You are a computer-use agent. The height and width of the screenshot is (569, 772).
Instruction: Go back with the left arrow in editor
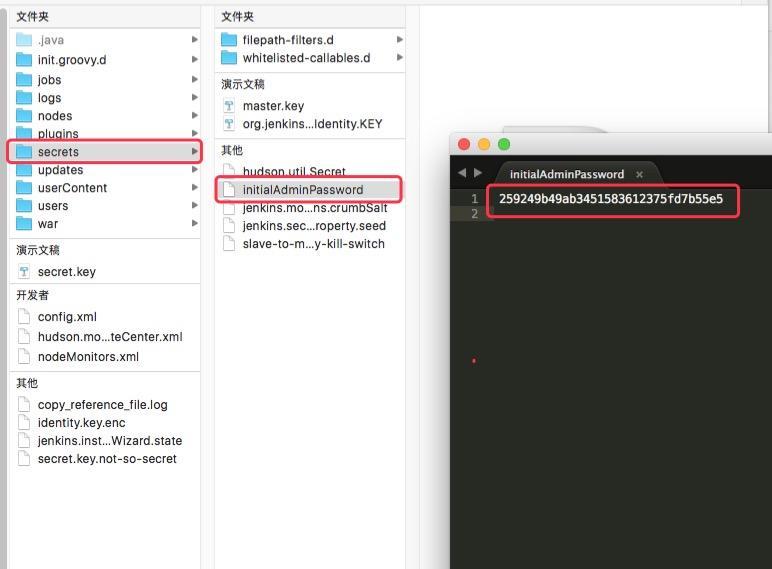click(462, 173)
